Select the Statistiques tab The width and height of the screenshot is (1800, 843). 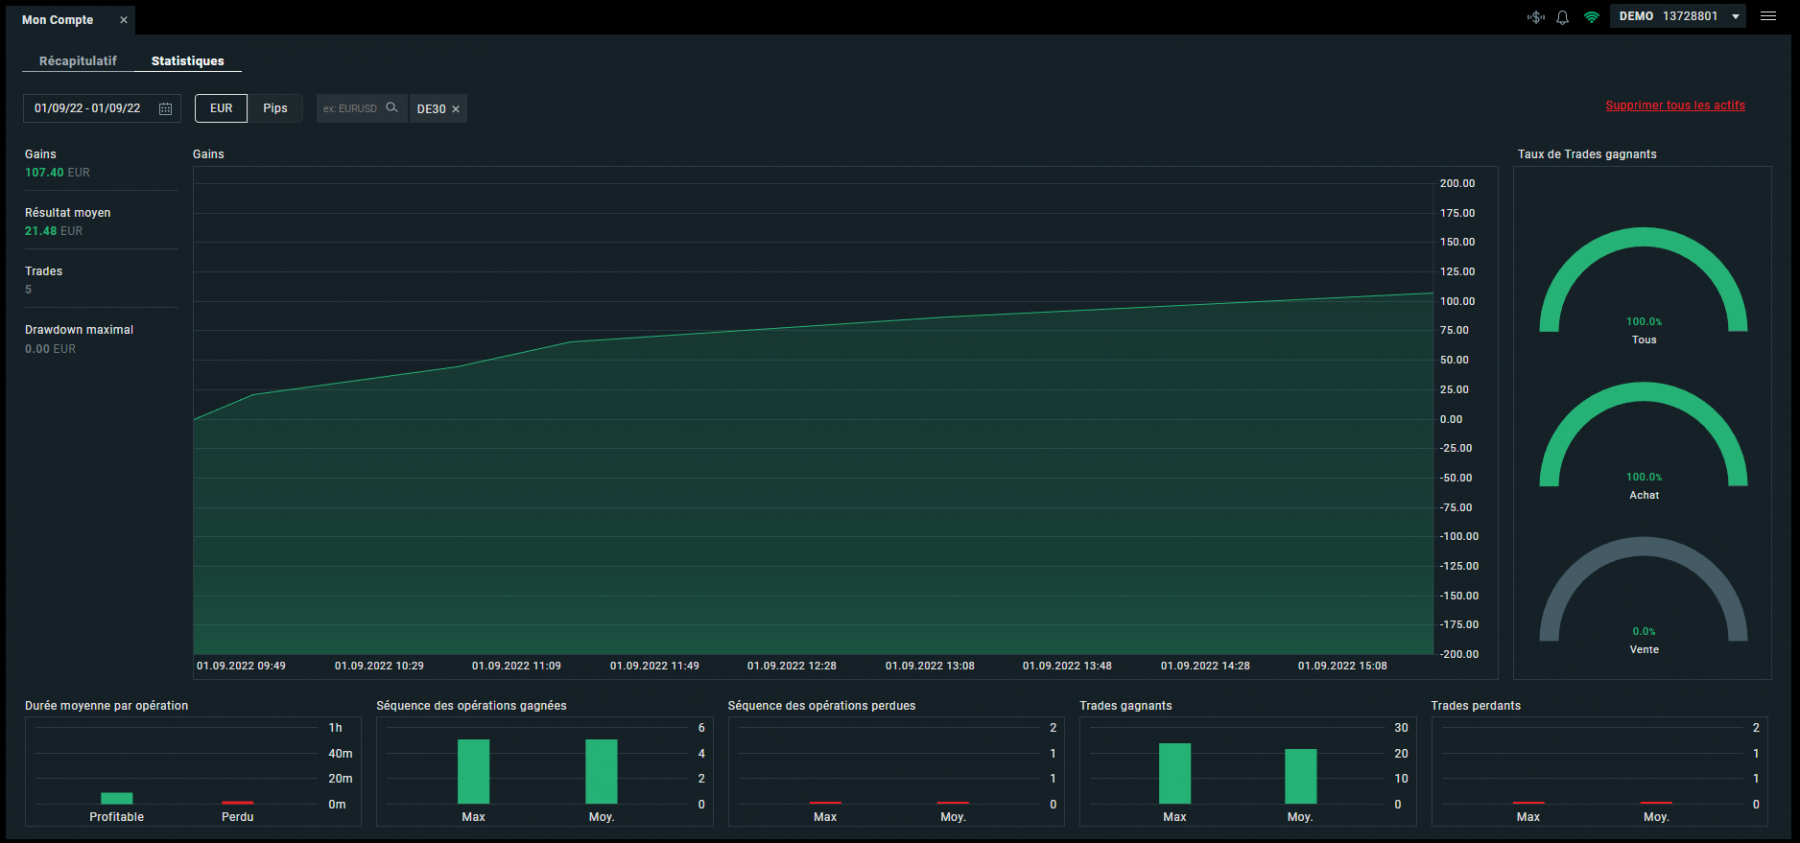click(188, 61)
